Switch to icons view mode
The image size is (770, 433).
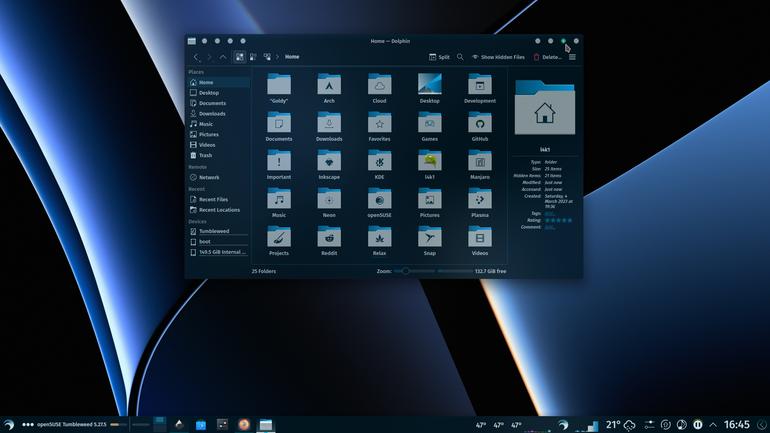(239, 57)
